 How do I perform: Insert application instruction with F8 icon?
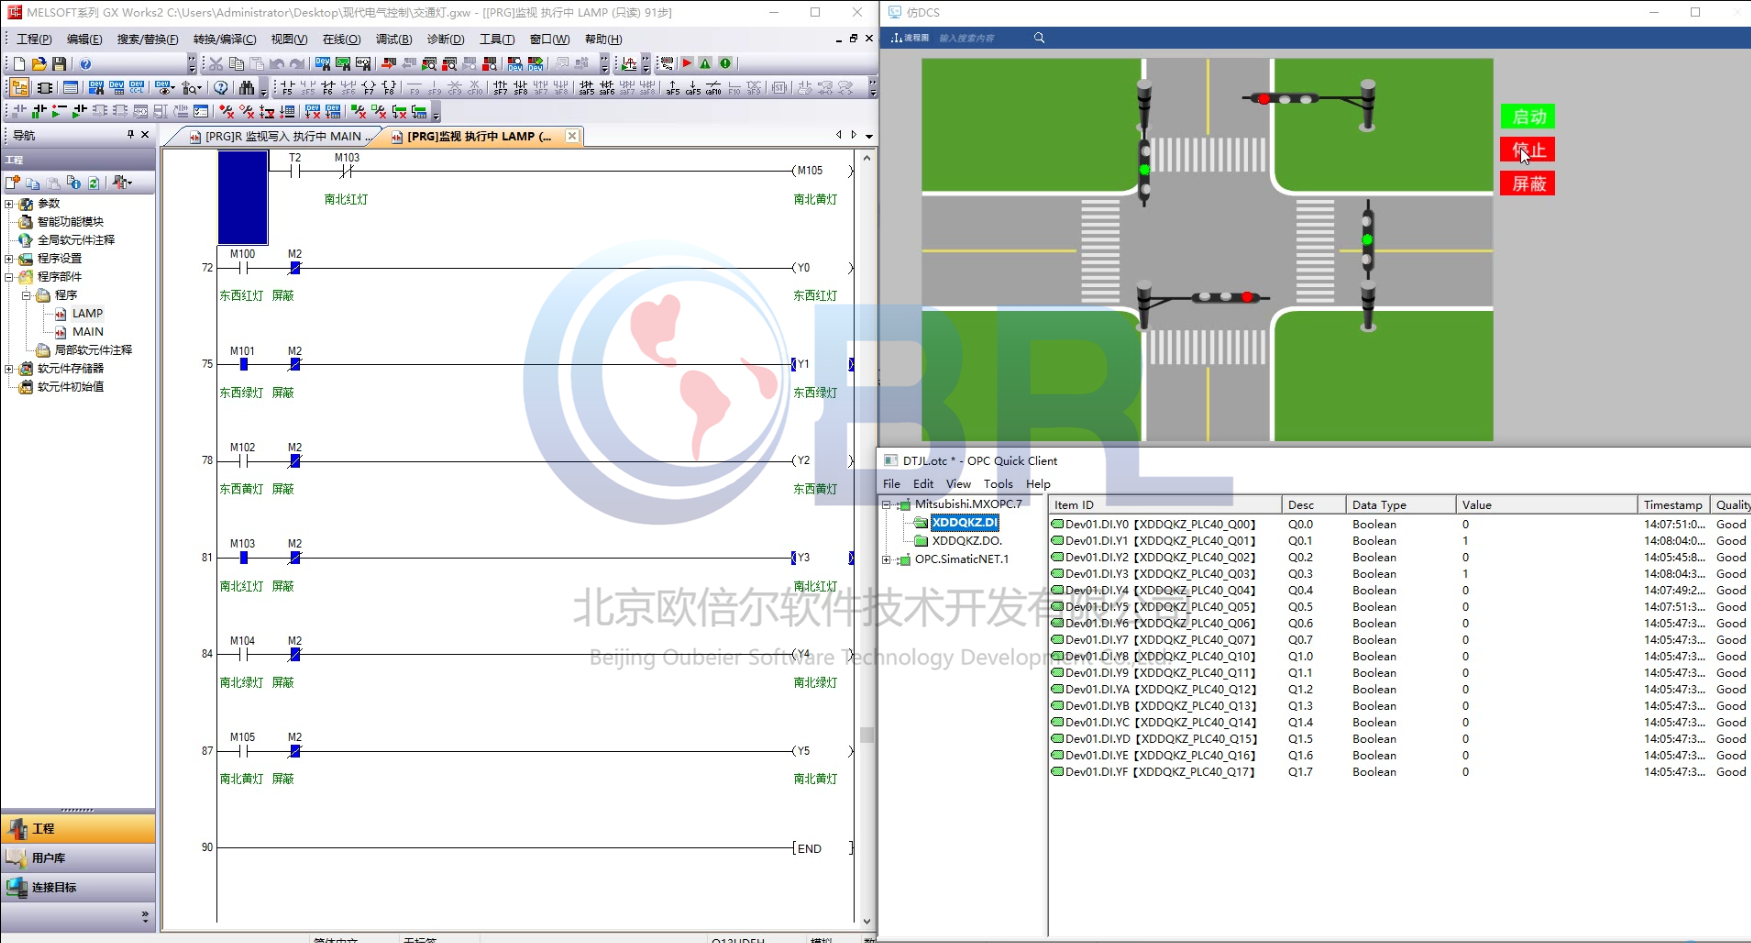[x=389, y=88]
